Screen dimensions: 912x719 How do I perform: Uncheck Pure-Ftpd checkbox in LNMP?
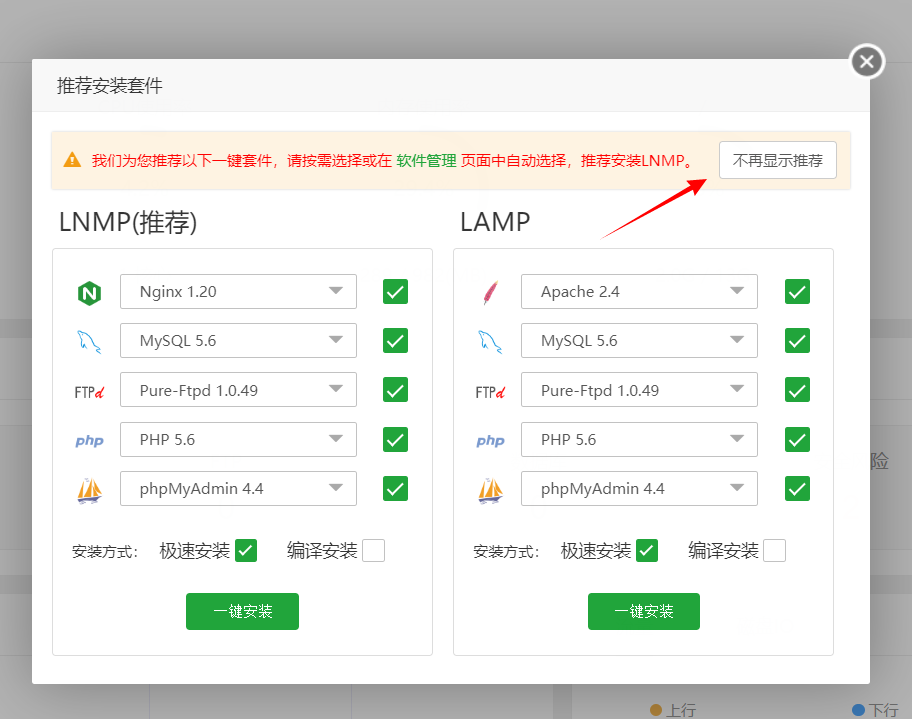pyautogui.click(x=396, y=390)
